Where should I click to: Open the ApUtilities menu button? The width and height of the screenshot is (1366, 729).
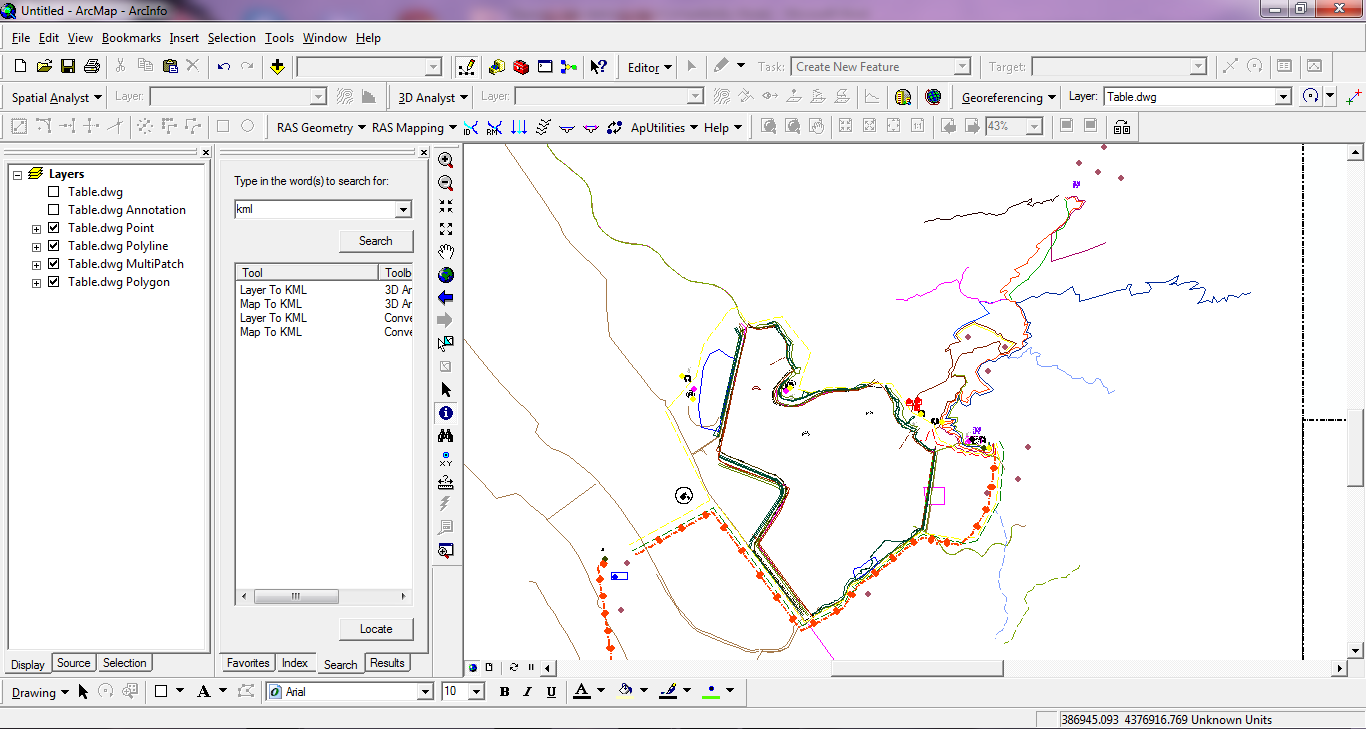664,127
